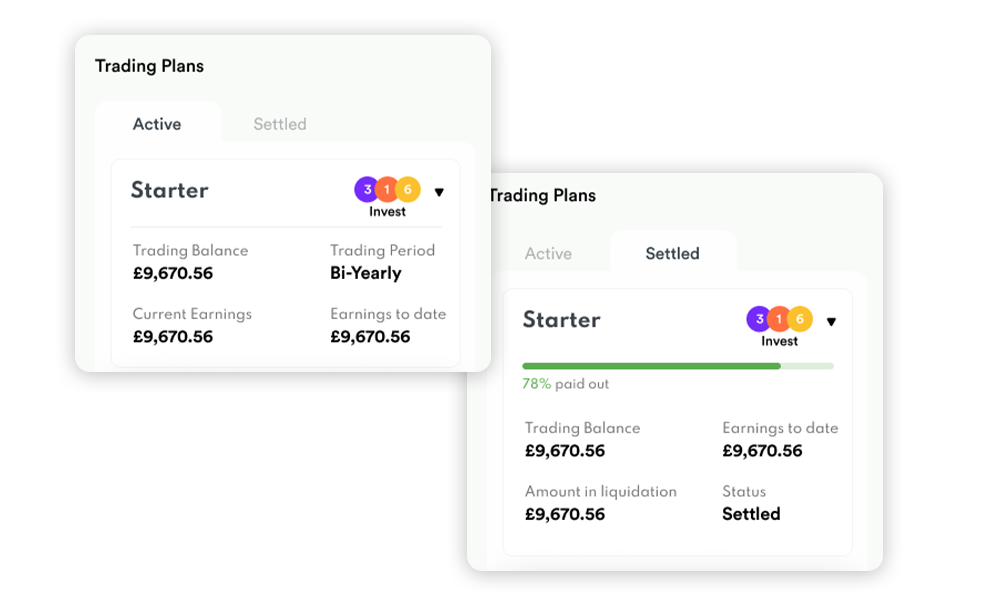Screen dimensions: 1000x615
Task: Click Starter title in Settled plan card
Action: (562, 320)
